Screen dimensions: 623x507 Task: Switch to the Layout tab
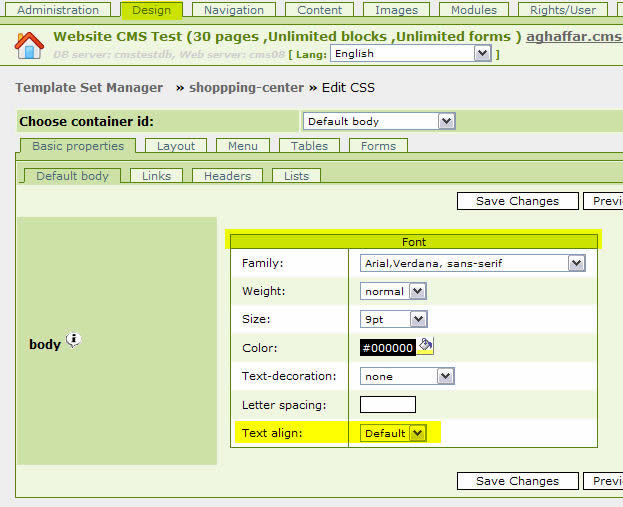176,146
